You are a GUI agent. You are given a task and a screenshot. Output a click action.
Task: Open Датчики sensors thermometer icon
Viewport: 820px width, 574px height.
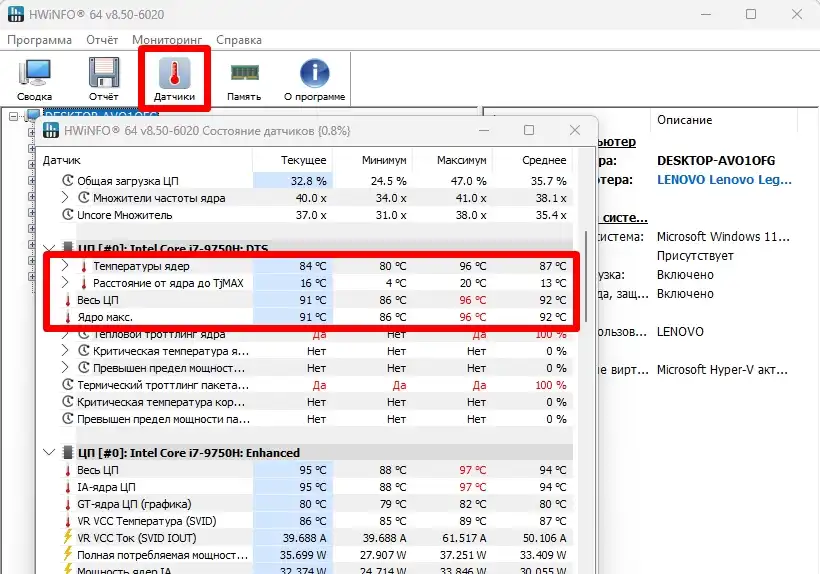pyautogui.click(x=174, y=79)
